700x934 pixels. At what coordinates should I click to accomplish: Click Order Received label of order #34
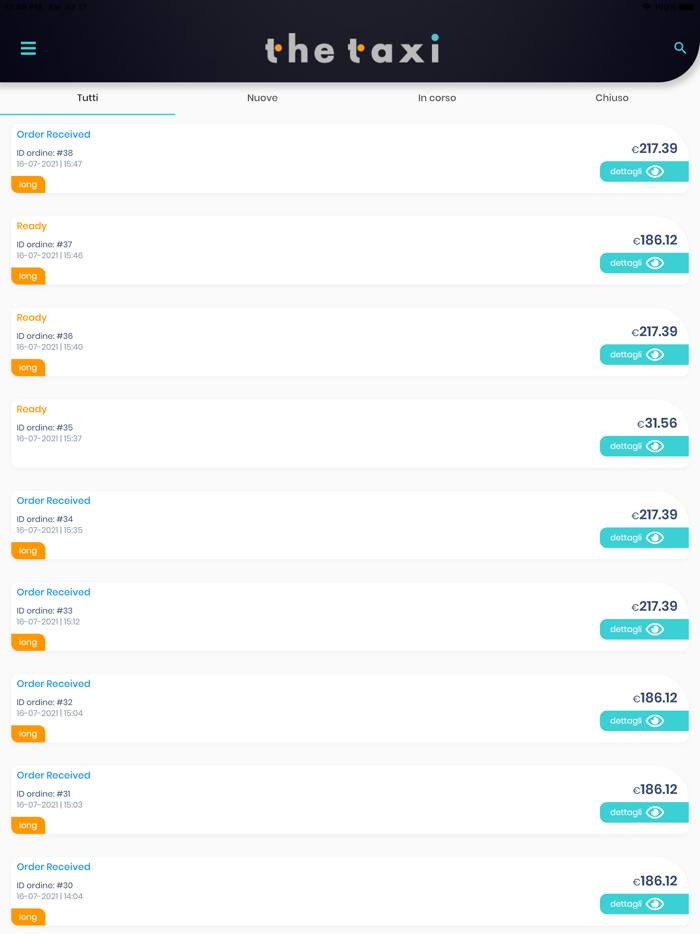tap(54, 501)
